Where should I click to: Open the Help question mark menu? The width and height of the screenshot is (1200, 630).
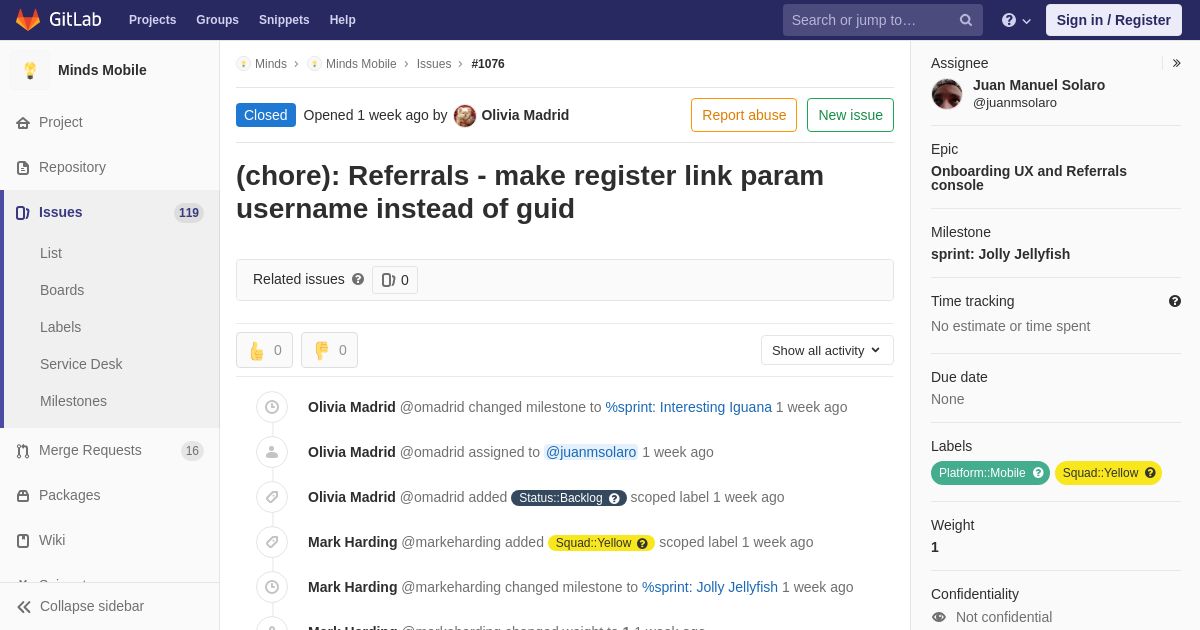pos(1016,20)
